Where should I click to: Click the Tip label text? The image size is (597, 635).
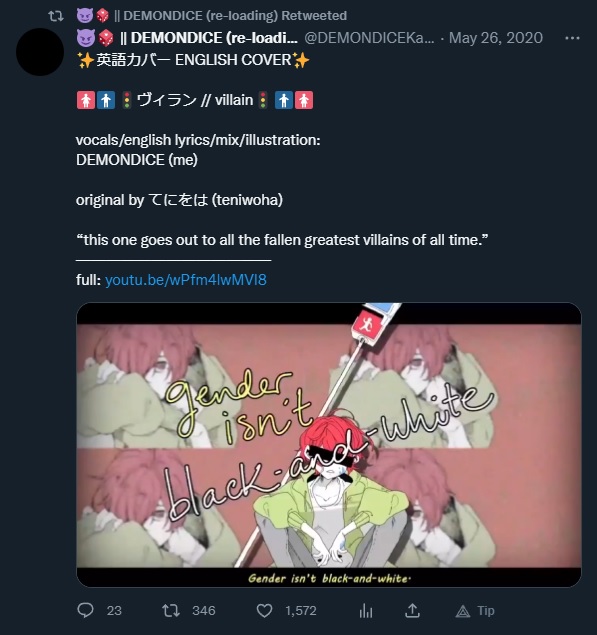(486, 611)
